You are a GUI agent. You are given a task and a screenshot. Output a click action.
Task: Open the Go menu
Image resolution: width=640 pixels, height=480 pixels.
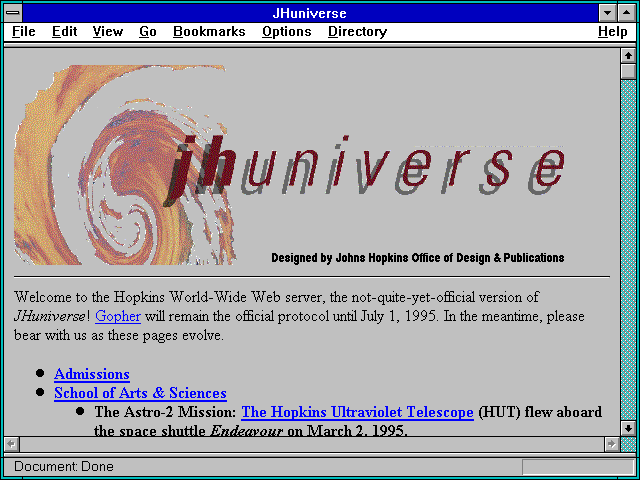click(x=148, y=31)
